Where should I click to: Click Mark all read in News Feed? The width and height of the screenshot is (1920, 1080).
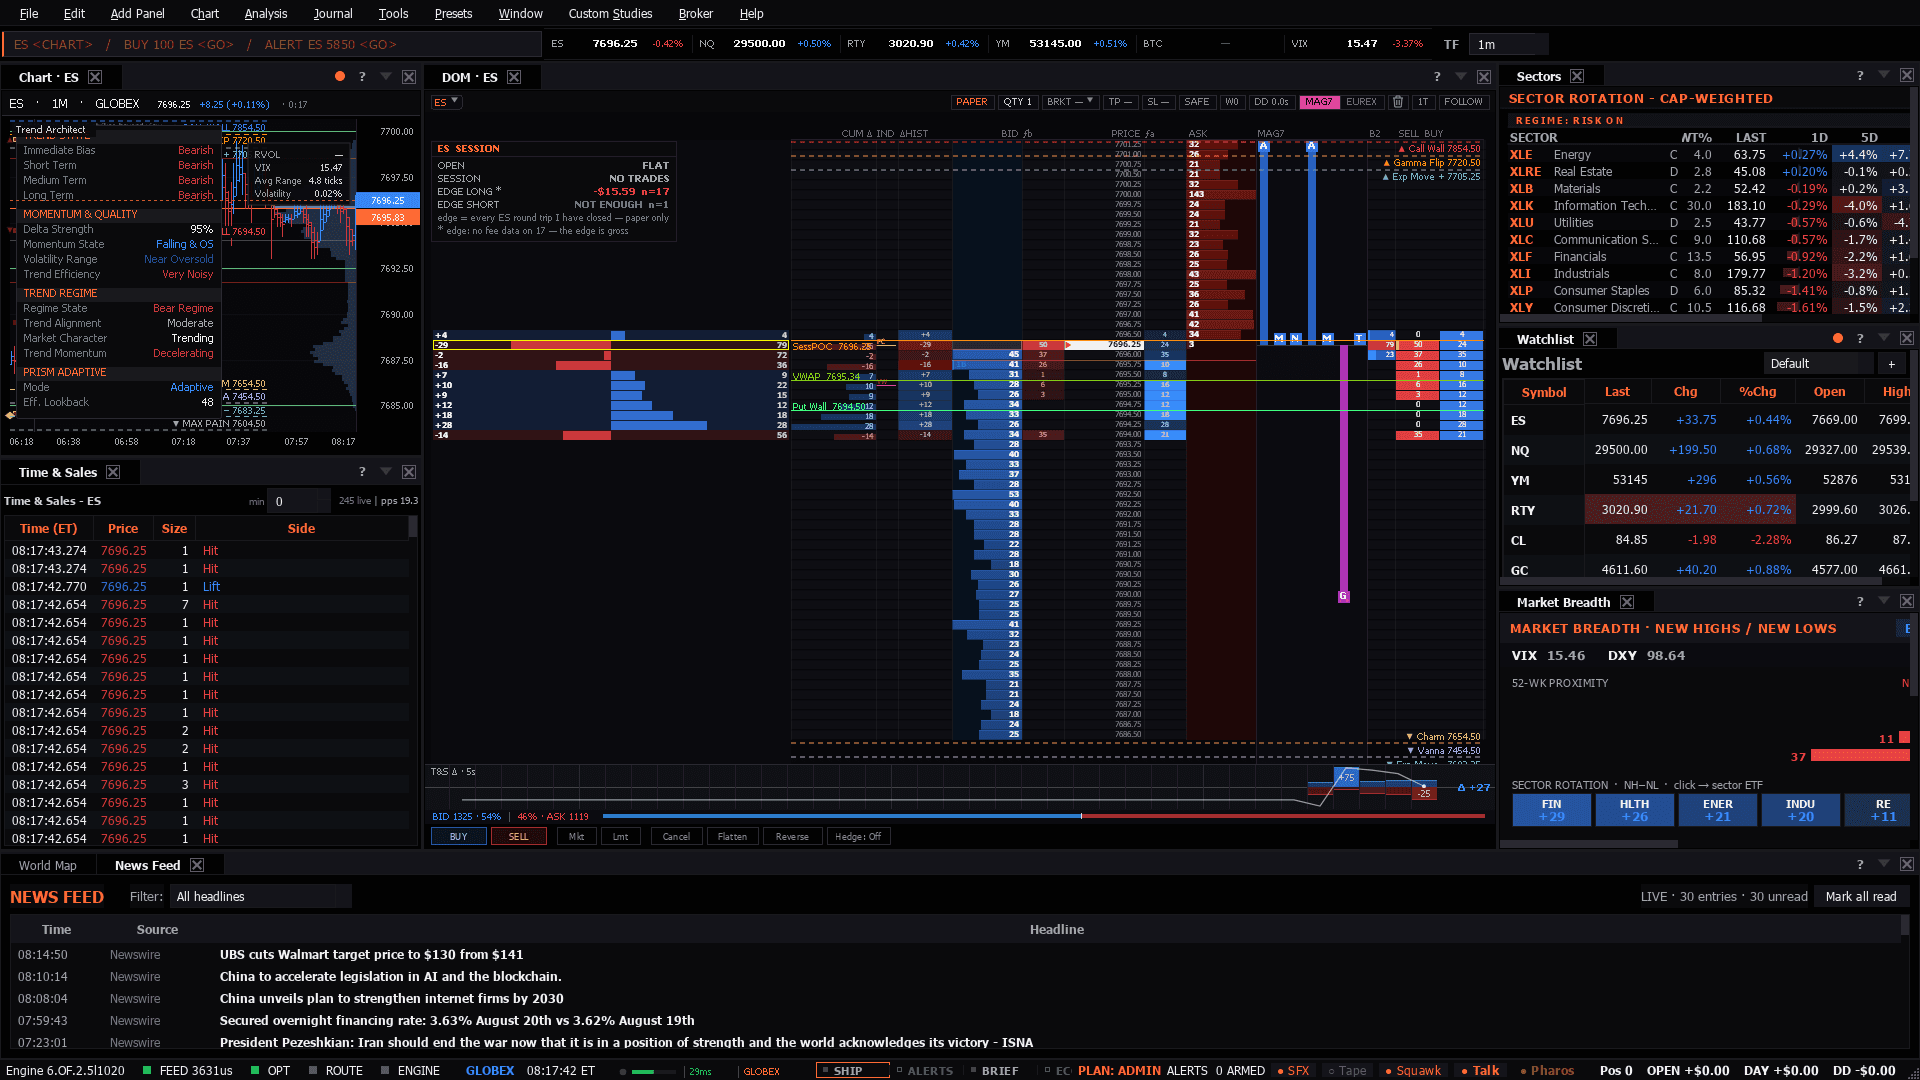(1860, 896)
